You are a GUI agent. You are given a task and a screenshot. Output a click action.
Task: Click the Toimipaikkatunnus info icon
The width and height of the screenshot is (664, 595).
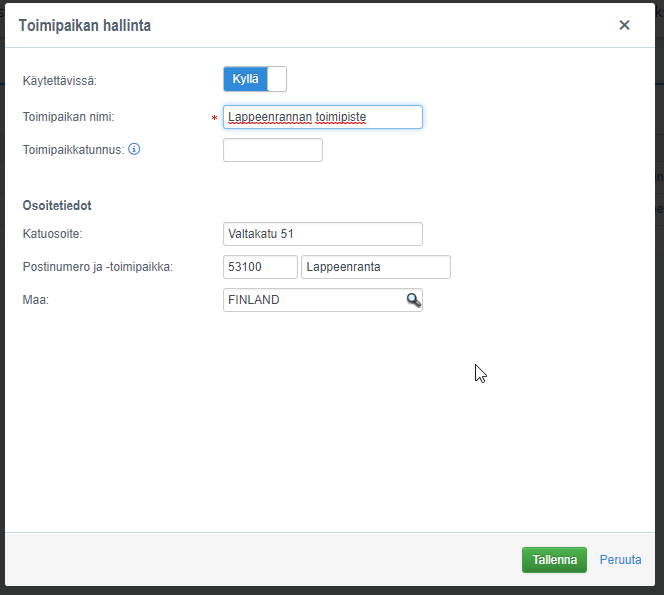[134, 150]
